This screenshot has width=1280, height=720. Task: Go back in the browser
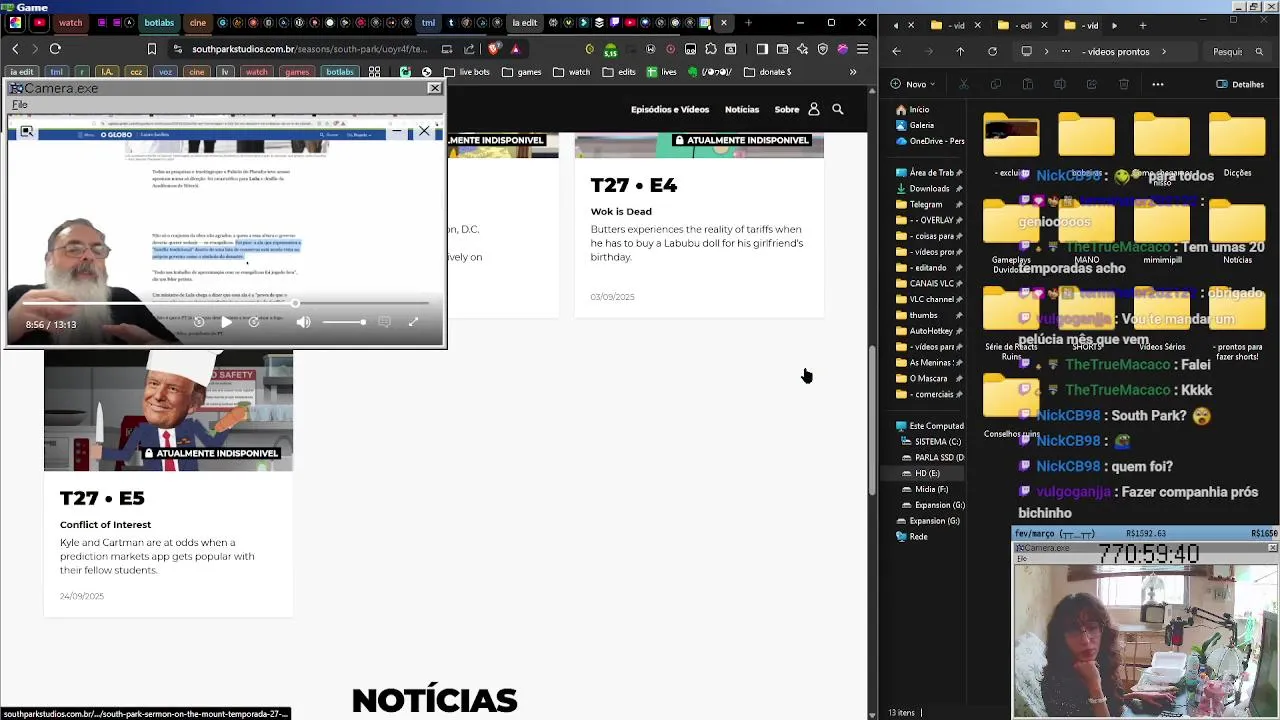15,49
